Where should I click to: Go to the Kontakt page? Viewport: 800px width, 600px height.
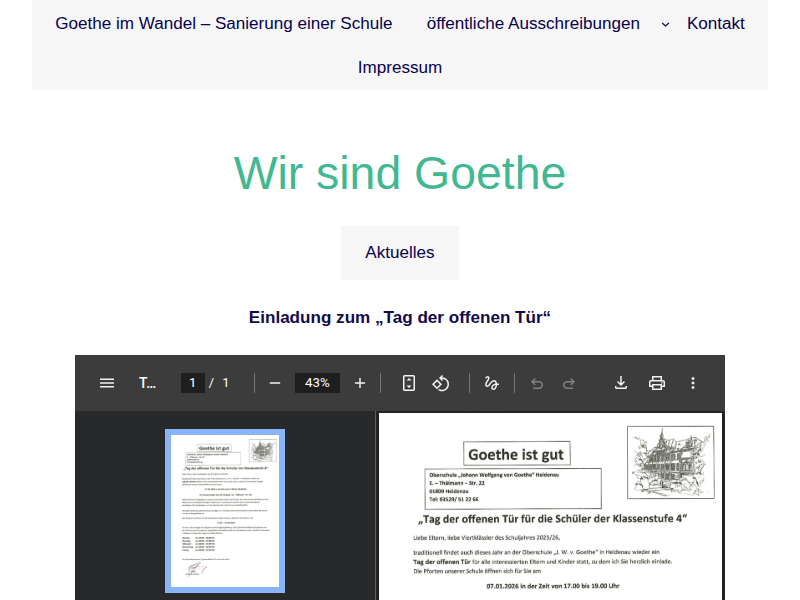(716, 23)
